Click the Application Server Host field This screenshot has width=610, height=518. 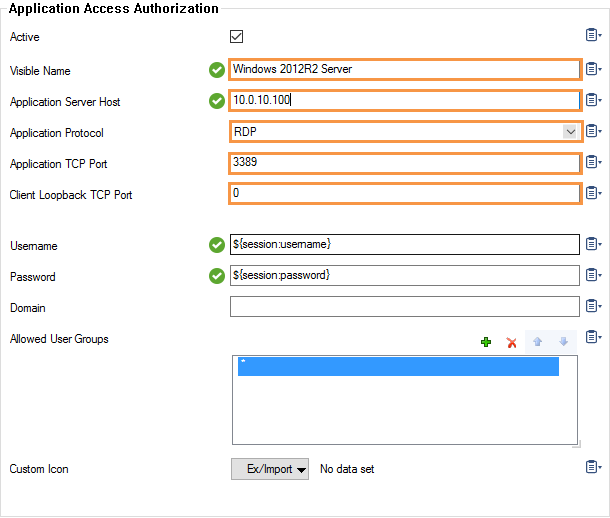[x=405, y=100]
